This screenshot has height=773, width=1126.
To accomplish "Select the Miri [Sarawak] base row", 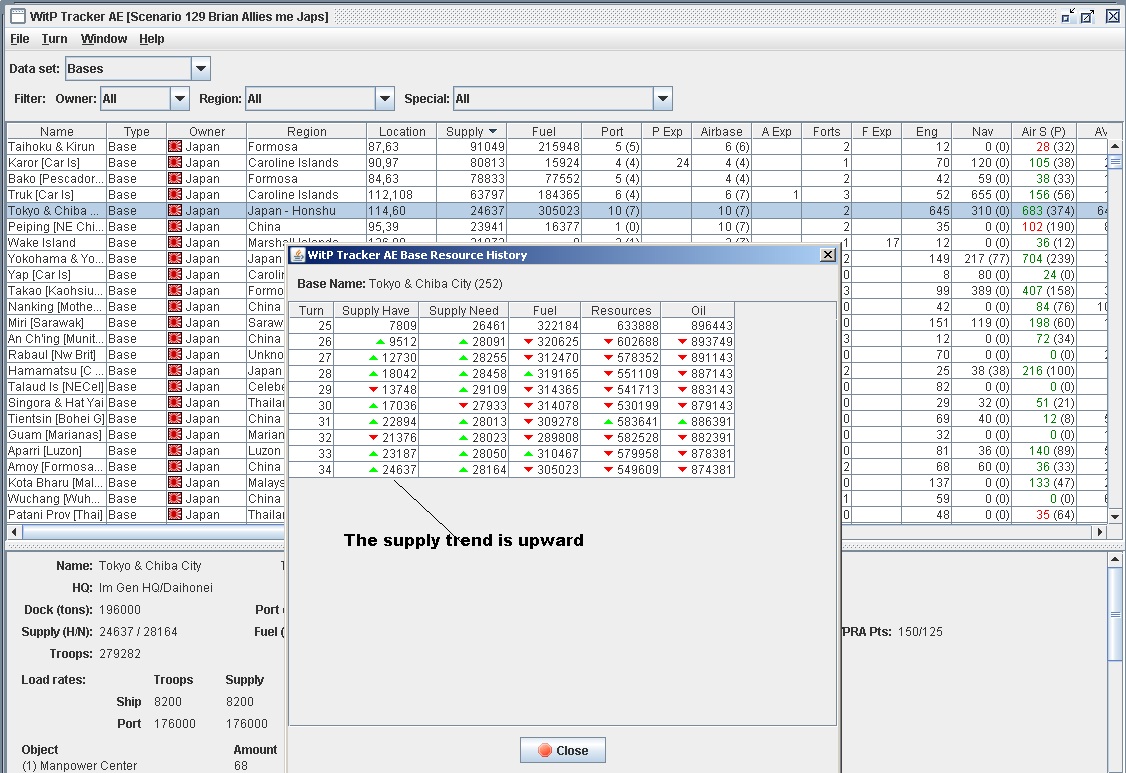I will point(146,323).
